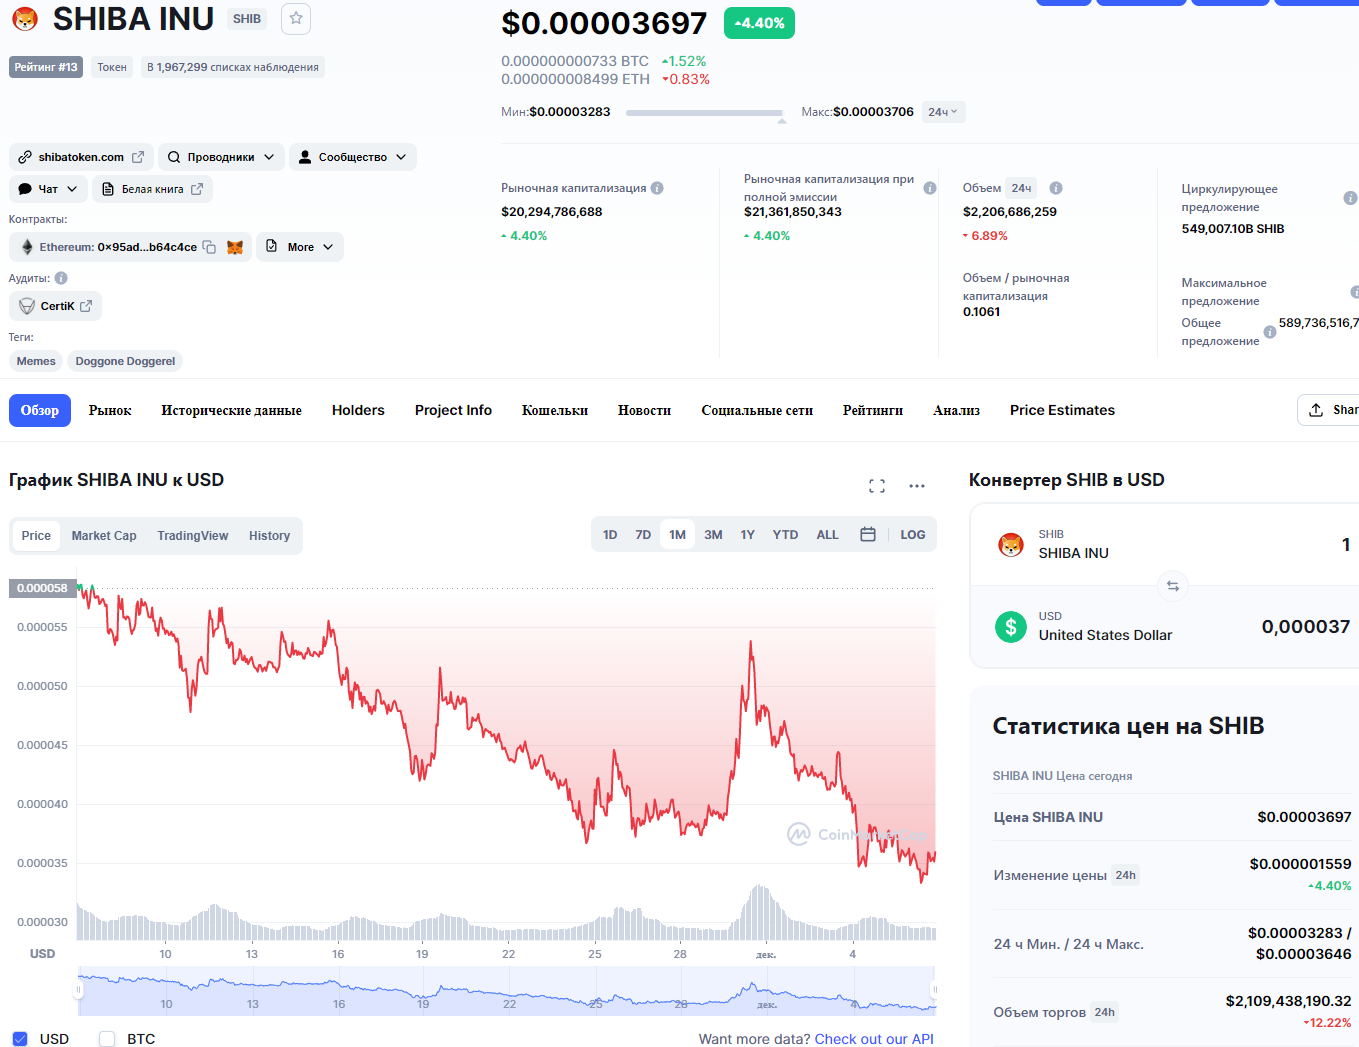The image size is (1359, 1047).
Task: Toggle LOG scale on chart
Action: [913, 535]
